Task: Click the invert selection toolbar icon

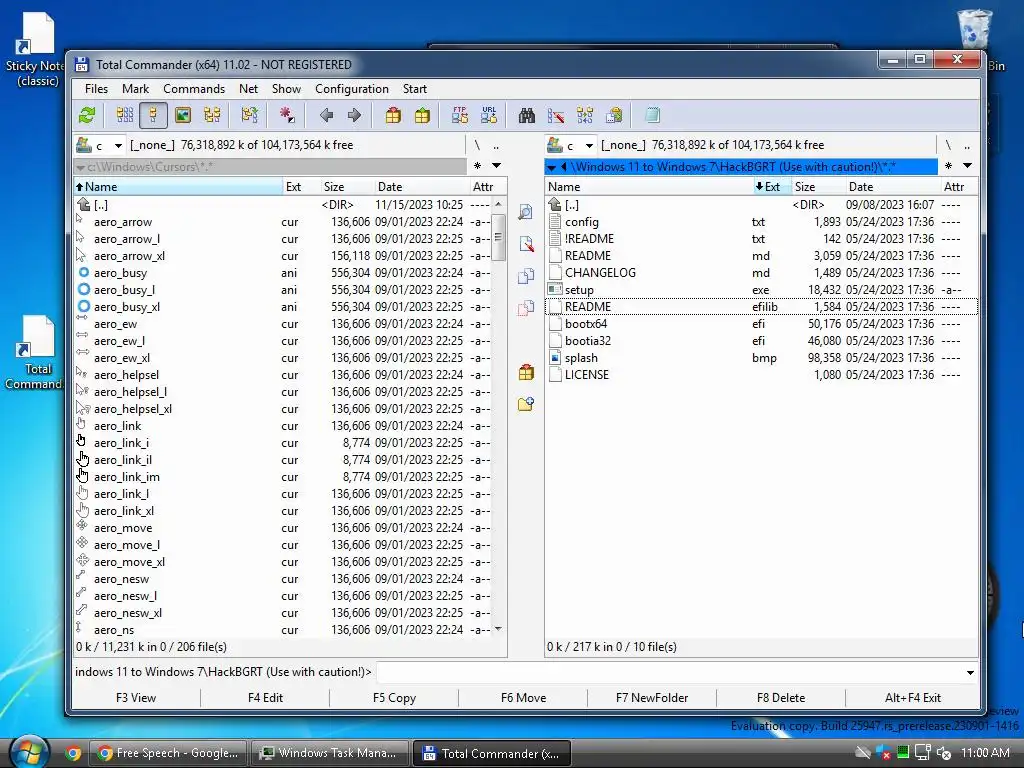Action: (249, 116)
